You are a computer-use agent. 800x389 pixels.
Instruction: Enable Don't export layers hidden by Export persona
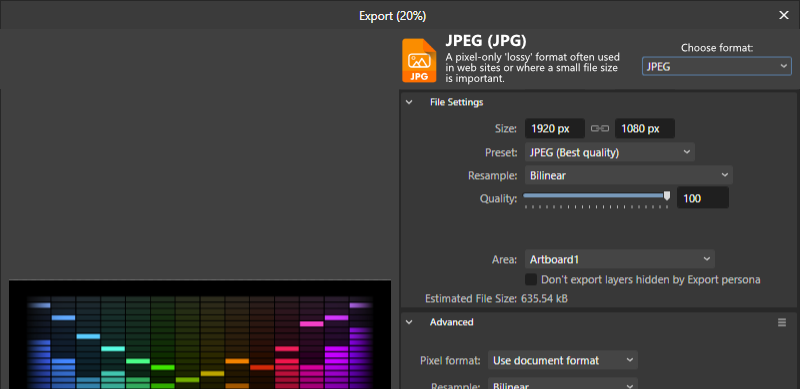pyautogui.click(x=531, y=279)
